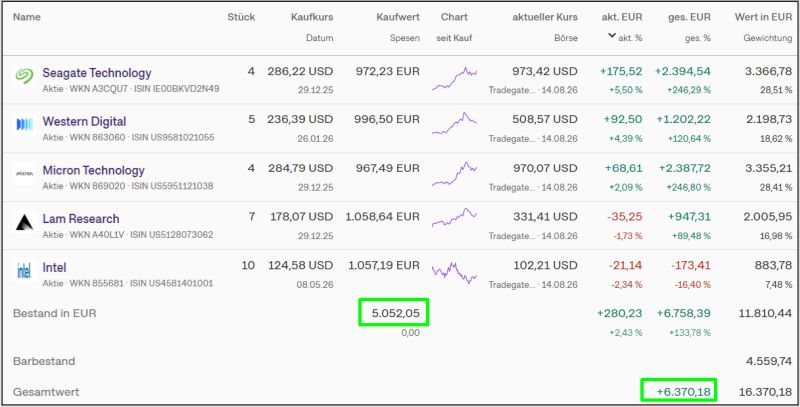
Task: Open Seagate sparkline chart since purchase
Action: [455, 79]
